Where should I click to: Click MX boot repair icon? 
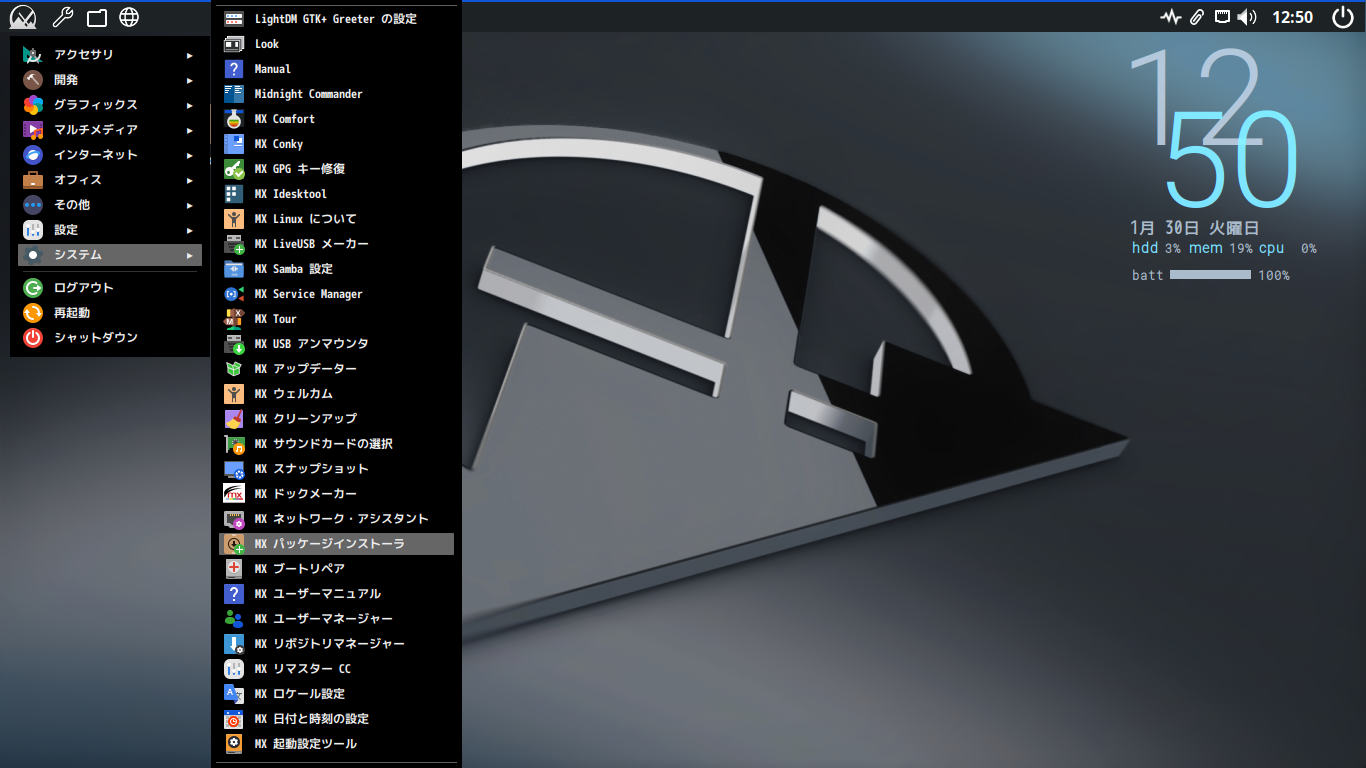tap(234, 569)
